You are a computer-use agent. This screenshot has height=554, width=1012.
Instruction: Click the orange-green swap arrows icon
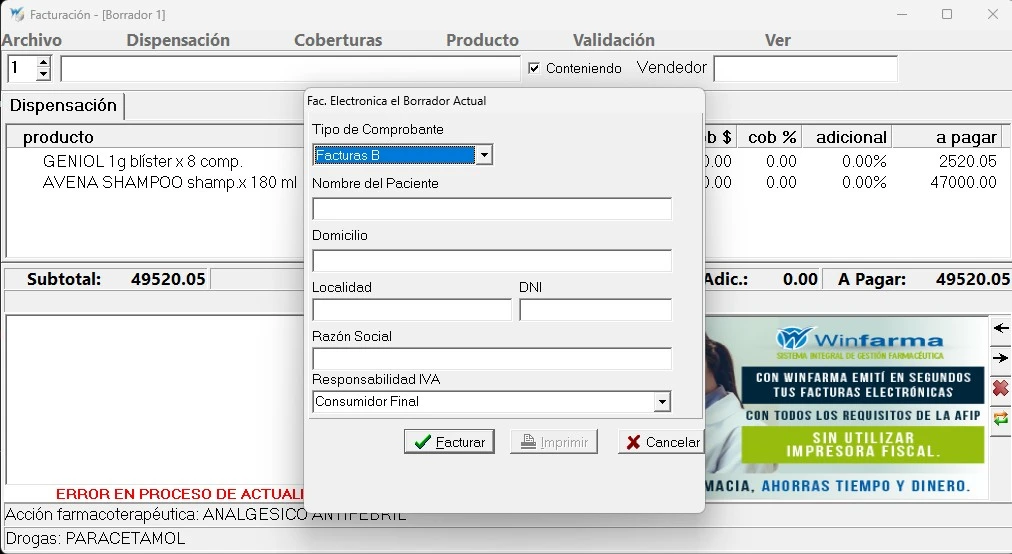click(1000, 418)
